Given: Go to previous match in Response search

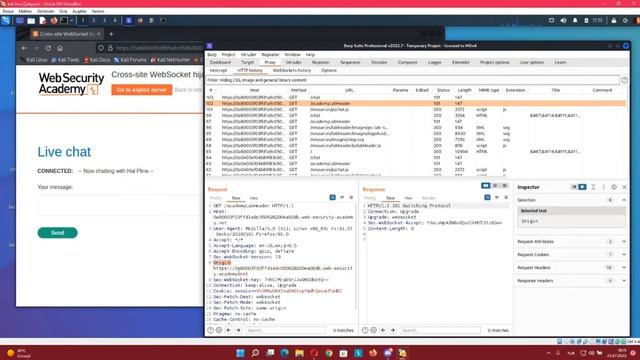Looking at the screenshot, I should 383,330.
